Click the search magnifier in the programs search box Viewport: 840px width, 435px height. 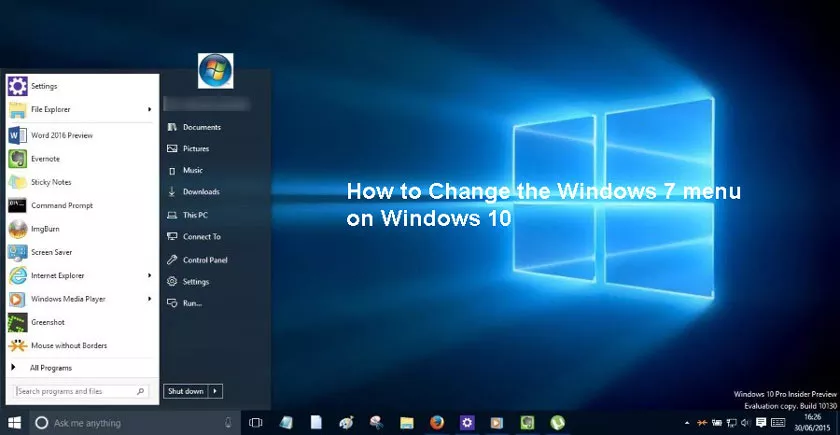[x=140, y=392]
